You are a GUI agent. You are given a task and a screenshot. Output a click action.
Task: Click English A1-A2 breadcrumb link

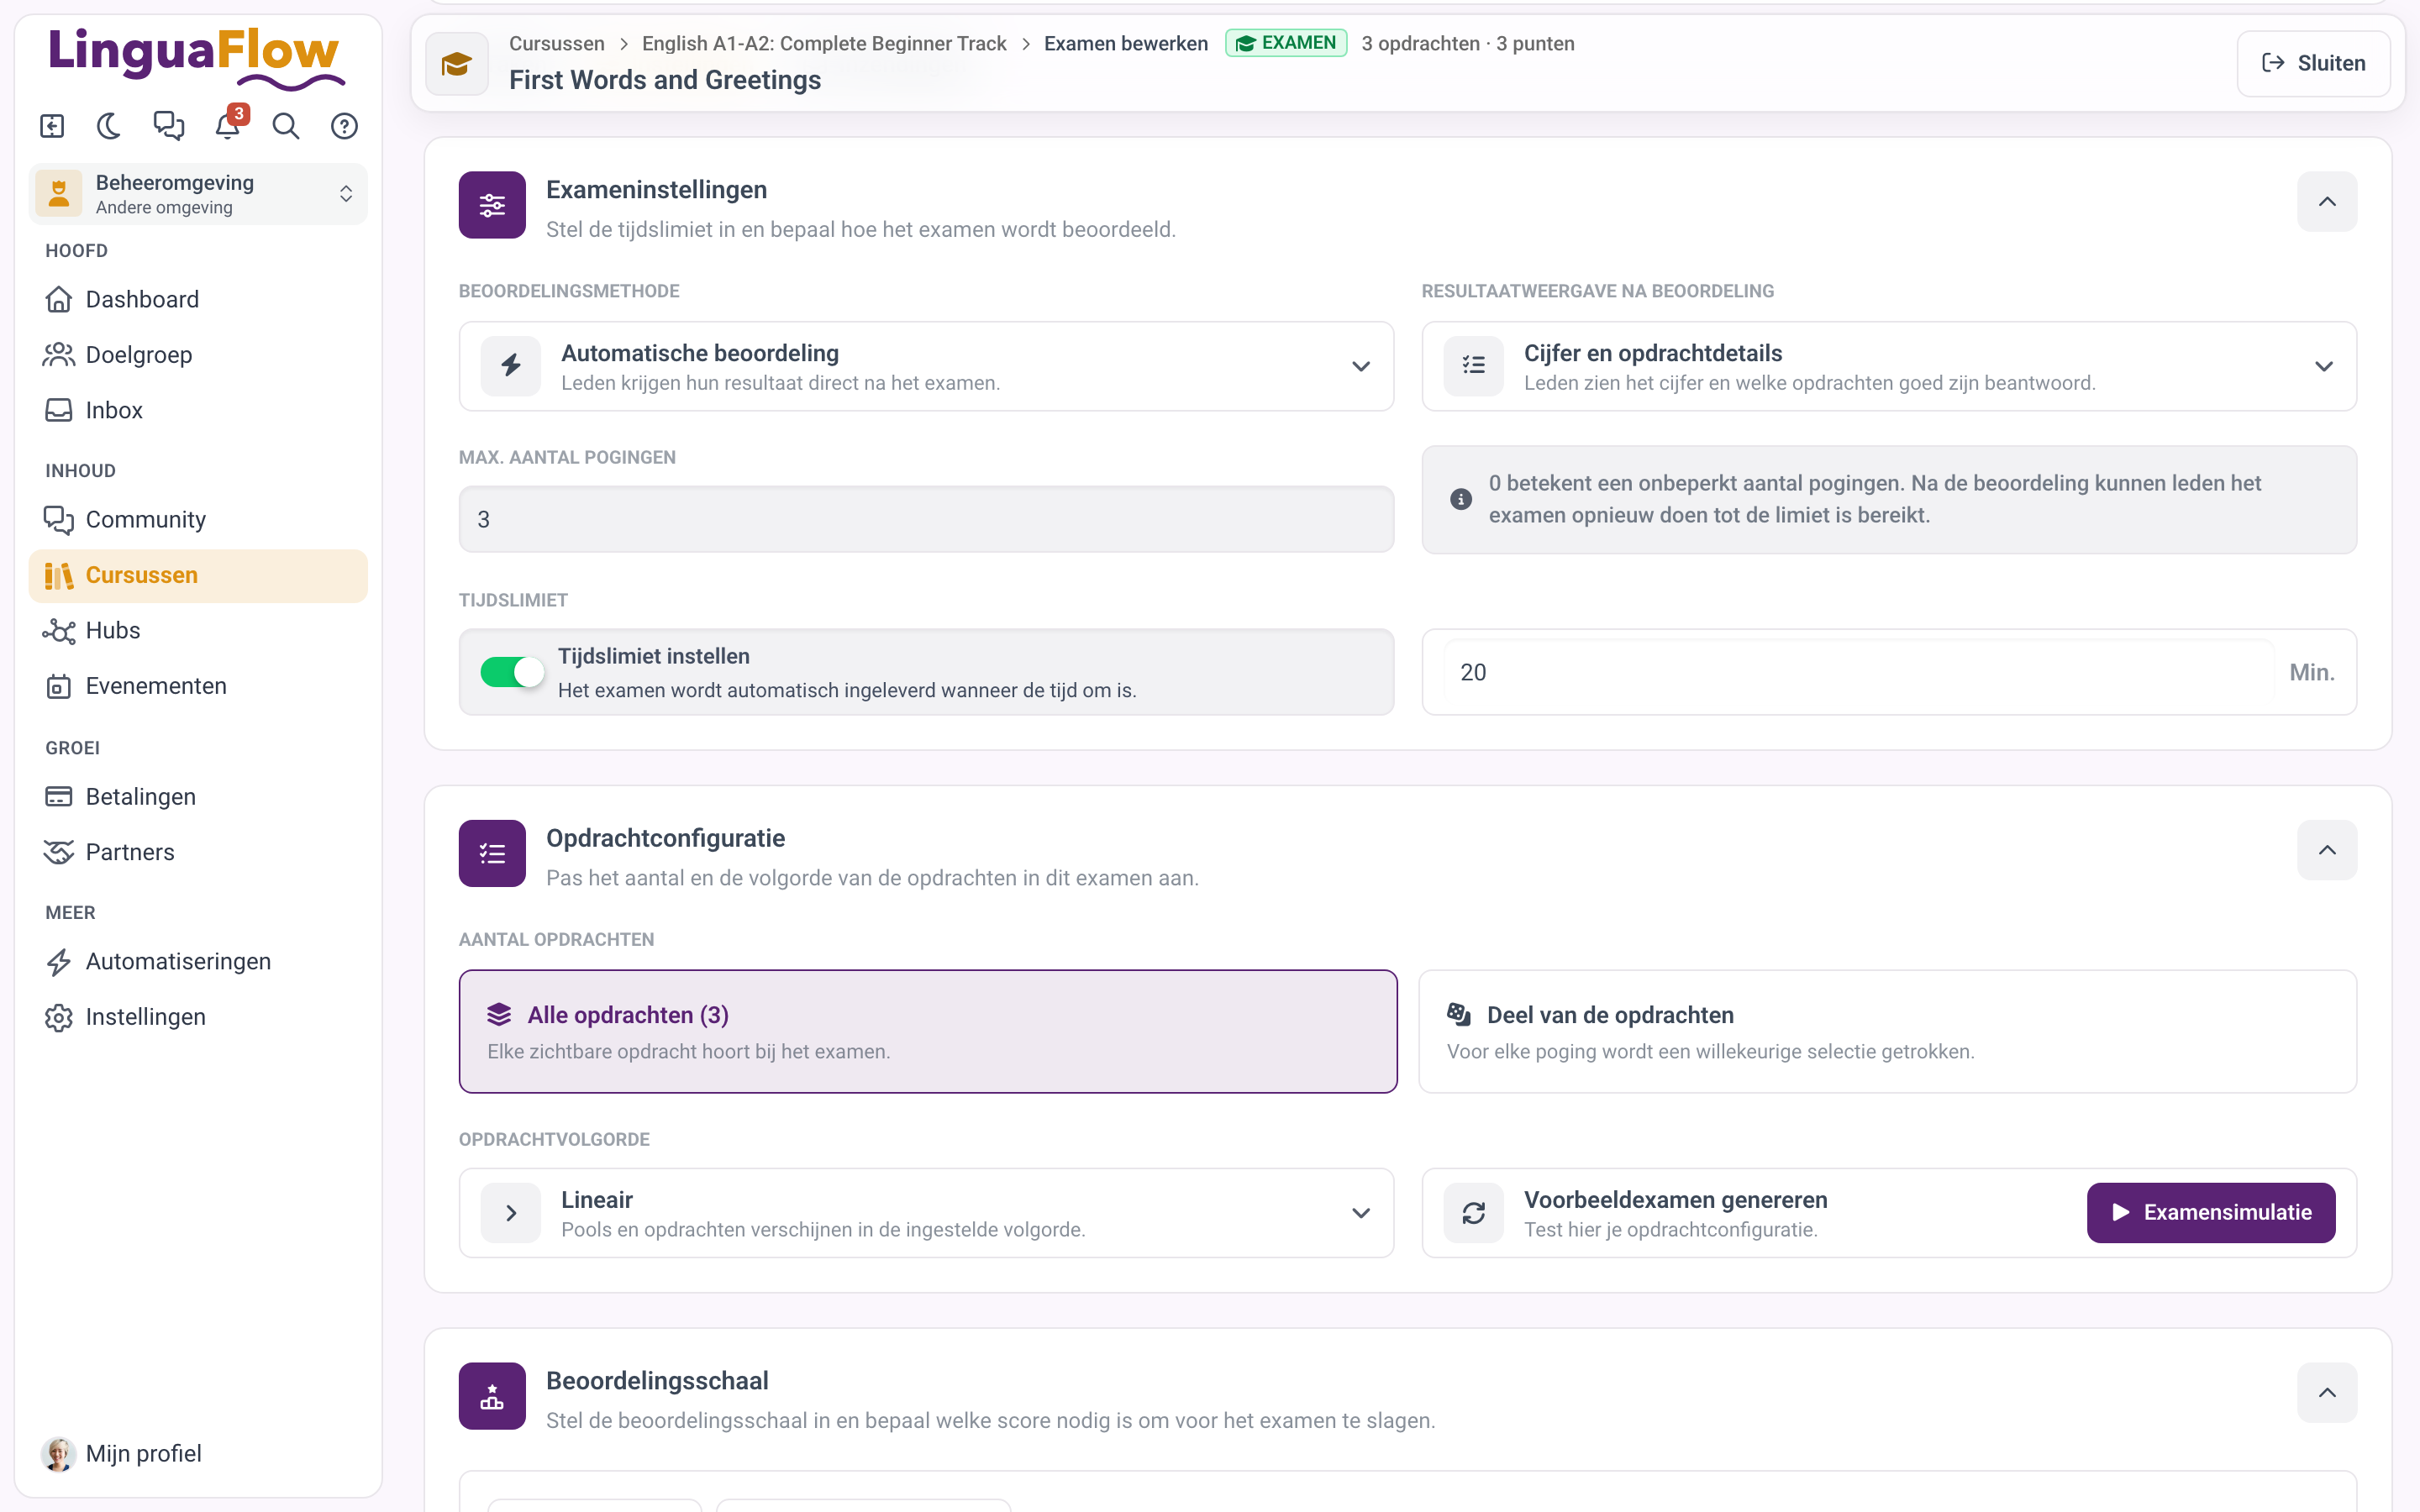[x=824, y=43]
